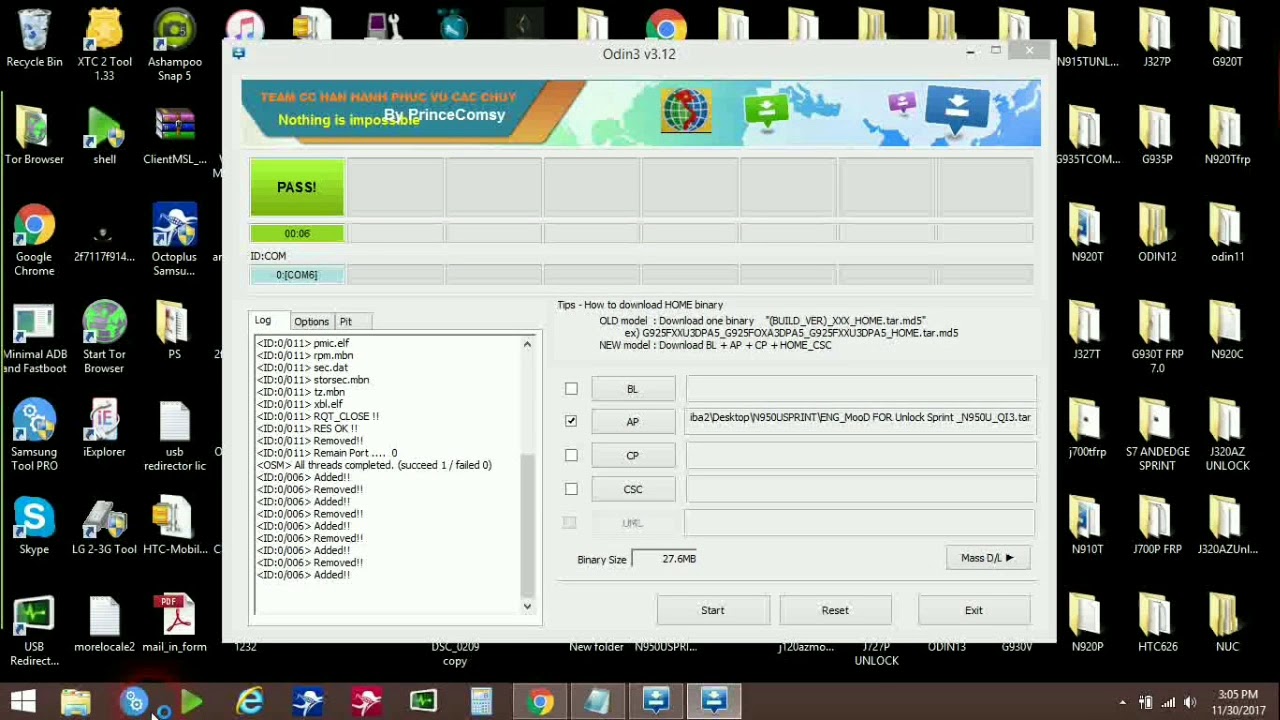Launch Google Chrome from desktop
Image resolution: width=1280 pixels, height=720 pixels.
[x=34, y=241]
